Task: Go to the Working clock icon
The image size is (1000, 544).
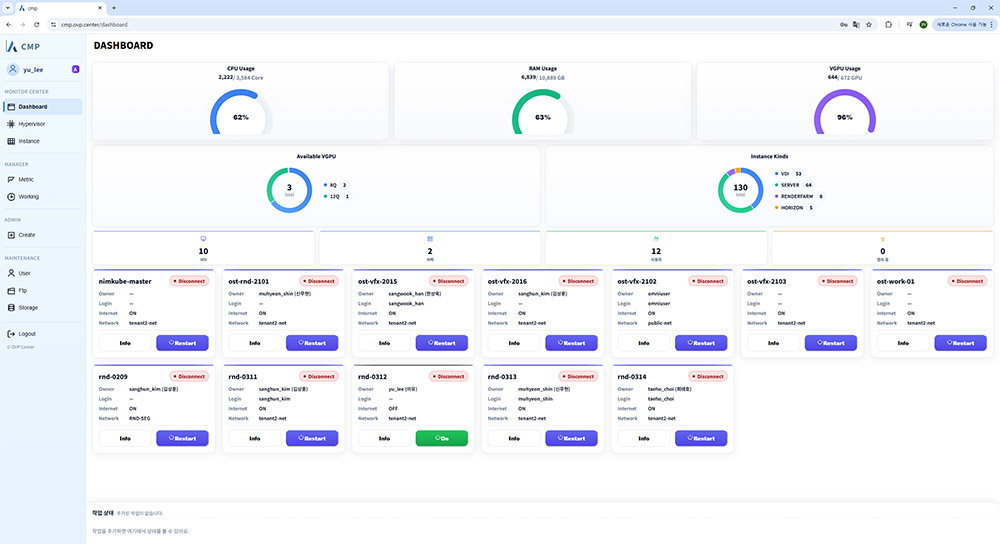Action: click(11, 196)
